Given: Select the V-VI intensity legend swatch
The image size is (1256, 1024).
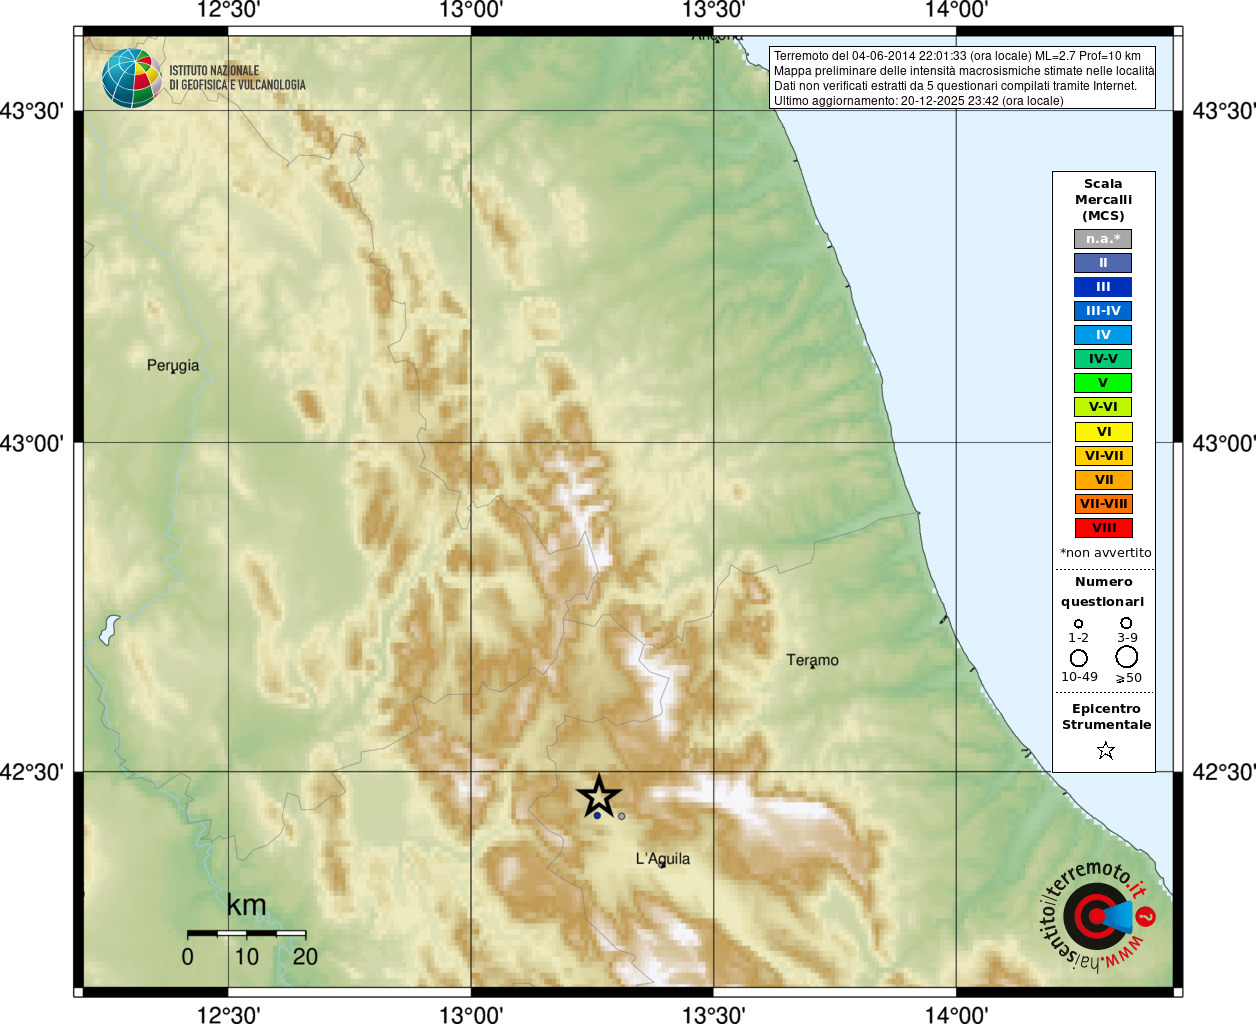Looking at the screenshot, I should (x=1103, y=407).
